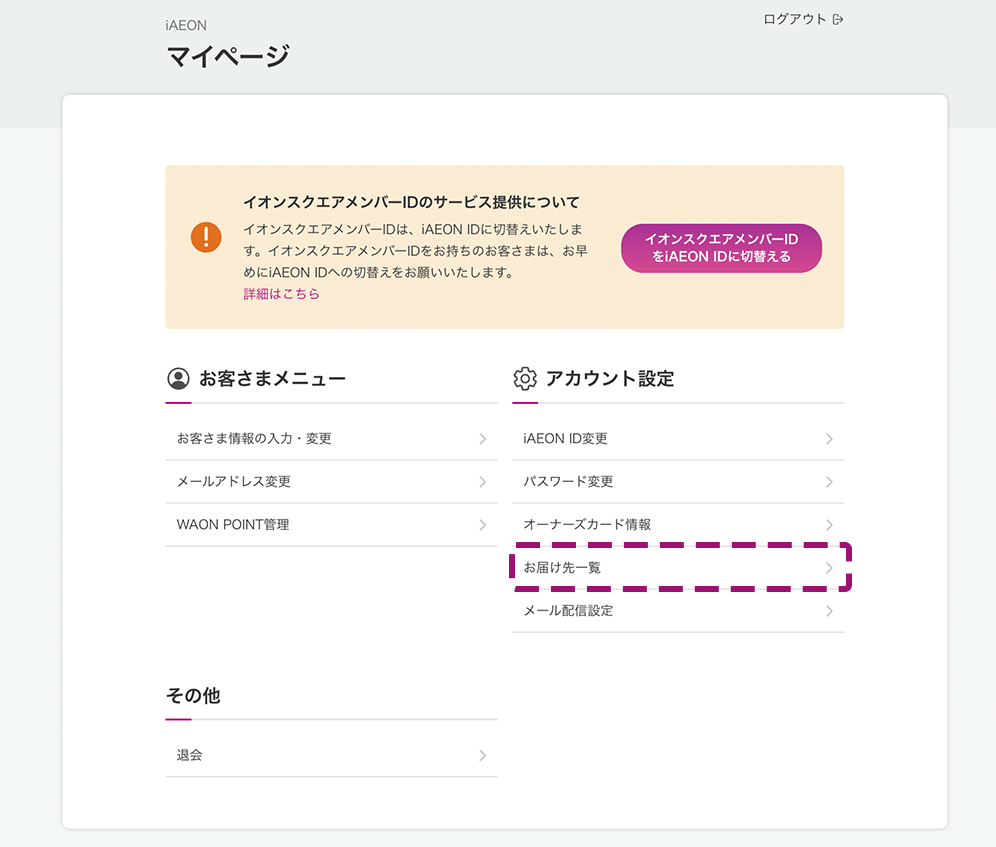Click the orange exclamation warning icon
This screenshot has height=847, width=996.
(206, 237)
